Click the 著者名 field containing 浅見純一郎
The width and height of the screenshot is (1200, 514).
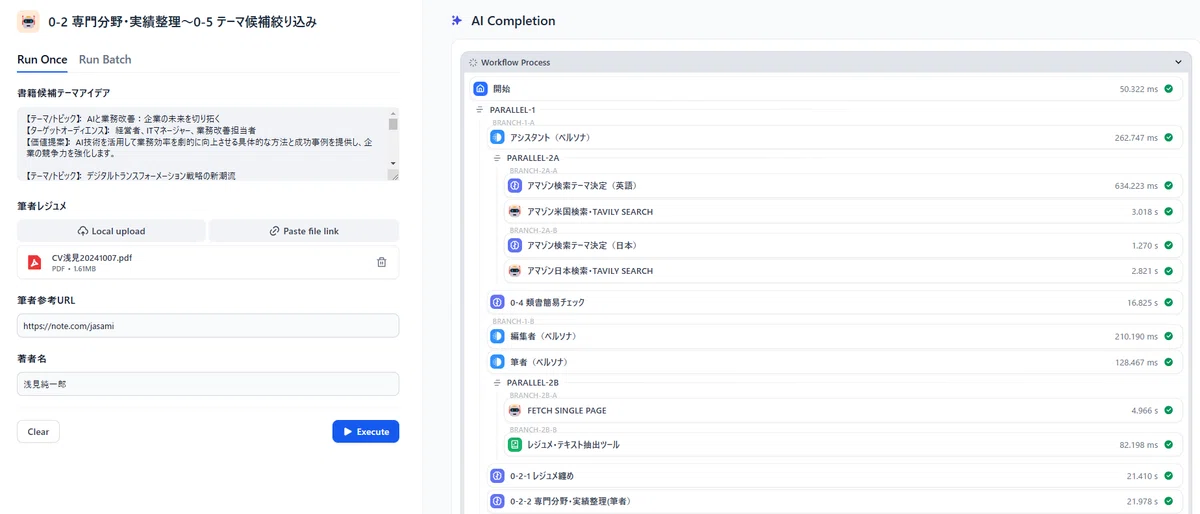208,384
